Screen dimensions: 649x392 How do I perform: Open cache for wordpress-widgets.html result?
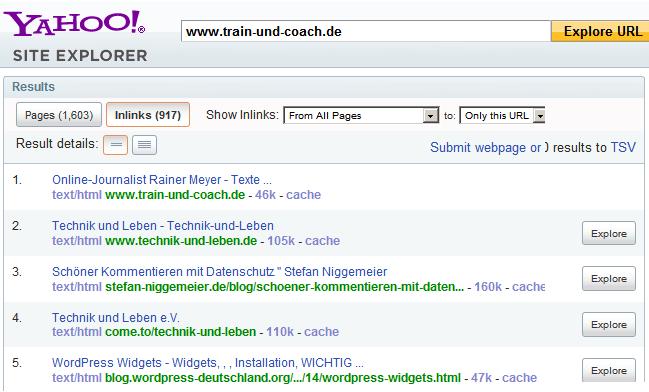pyautogui.click(x=519, y=378)
